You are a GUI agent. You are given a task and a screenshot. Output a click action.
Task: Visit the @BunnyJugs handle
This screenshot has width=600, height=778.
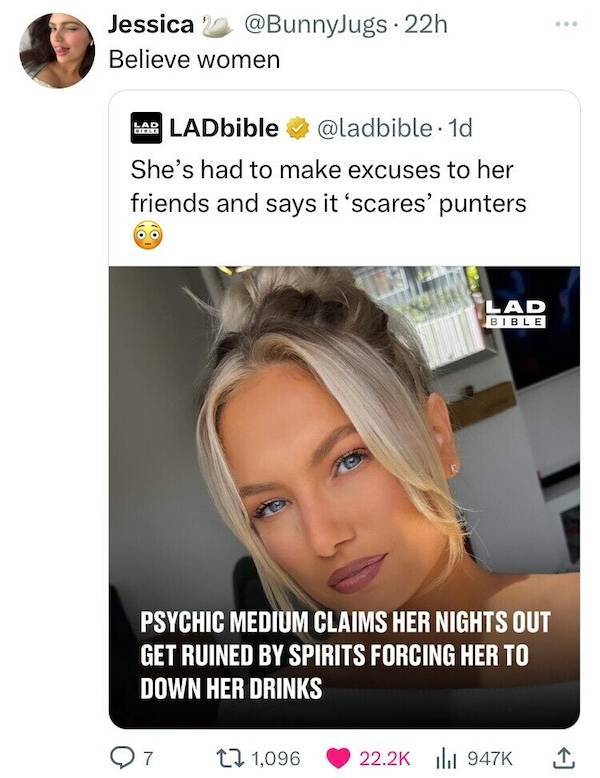tap(315, 25)
